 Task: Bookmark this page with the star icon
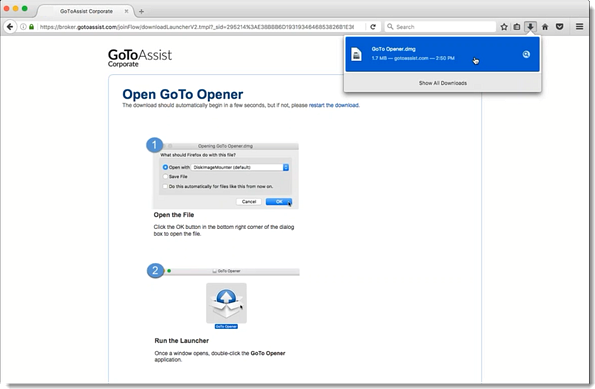click(x=504, y=27)
